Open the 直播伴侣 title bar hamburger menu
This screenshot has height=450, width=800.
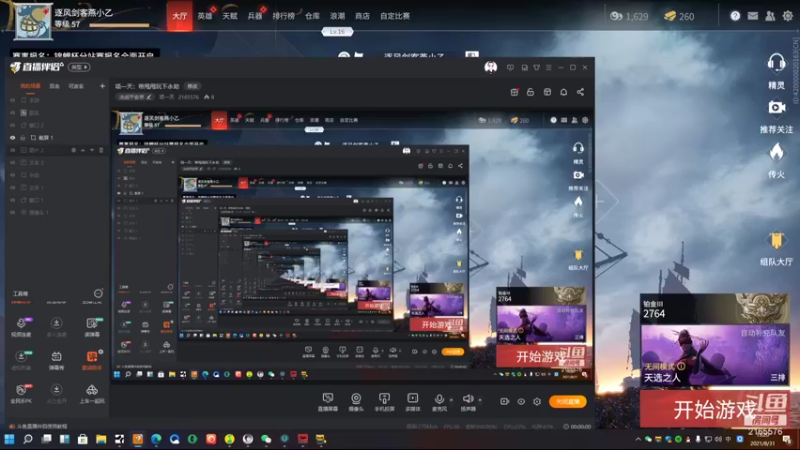(548, 67)
